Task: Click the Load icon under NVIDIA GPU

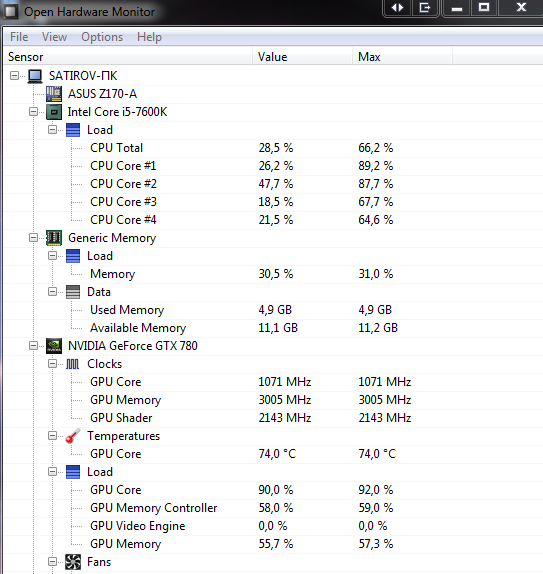Action: point(73,472)
